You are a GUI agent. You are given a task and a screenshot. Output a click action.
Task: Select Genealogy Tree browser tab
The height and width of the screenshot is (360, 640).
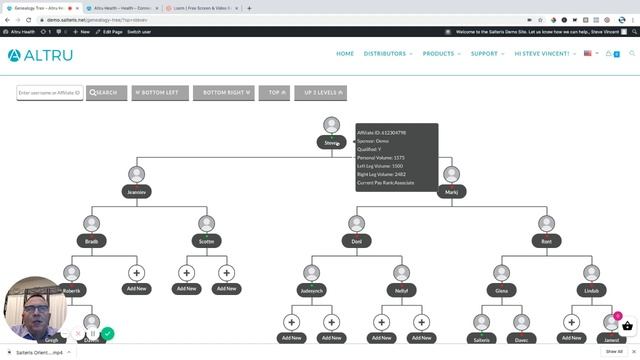pos(42,8)
